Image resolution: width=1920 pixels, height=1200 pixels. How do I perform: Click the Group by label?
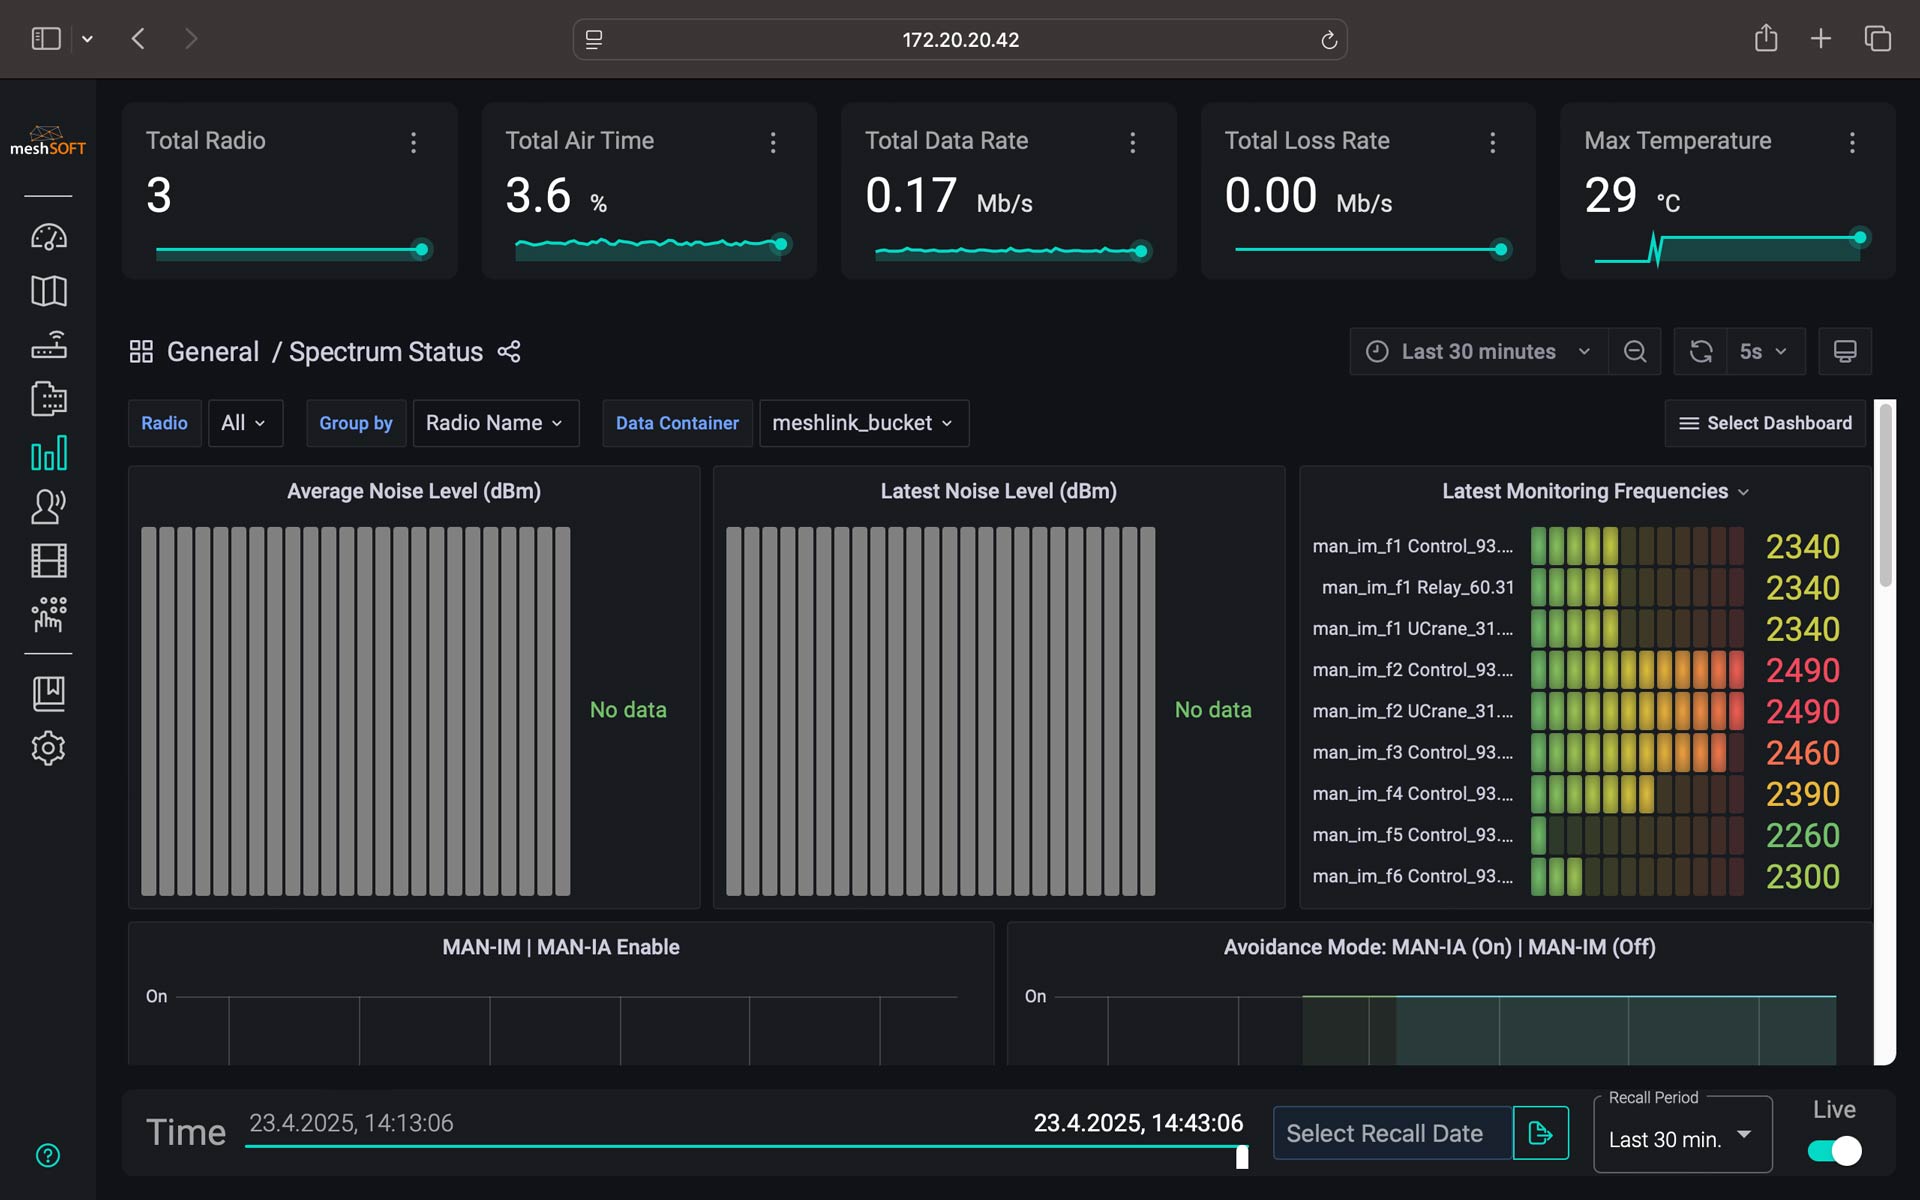[x=356, y=423]
